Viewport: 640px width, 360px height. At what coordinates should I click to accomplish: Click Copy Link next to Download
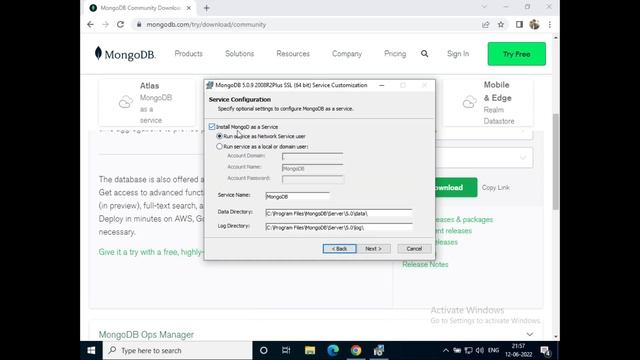[x=496, y=188]
